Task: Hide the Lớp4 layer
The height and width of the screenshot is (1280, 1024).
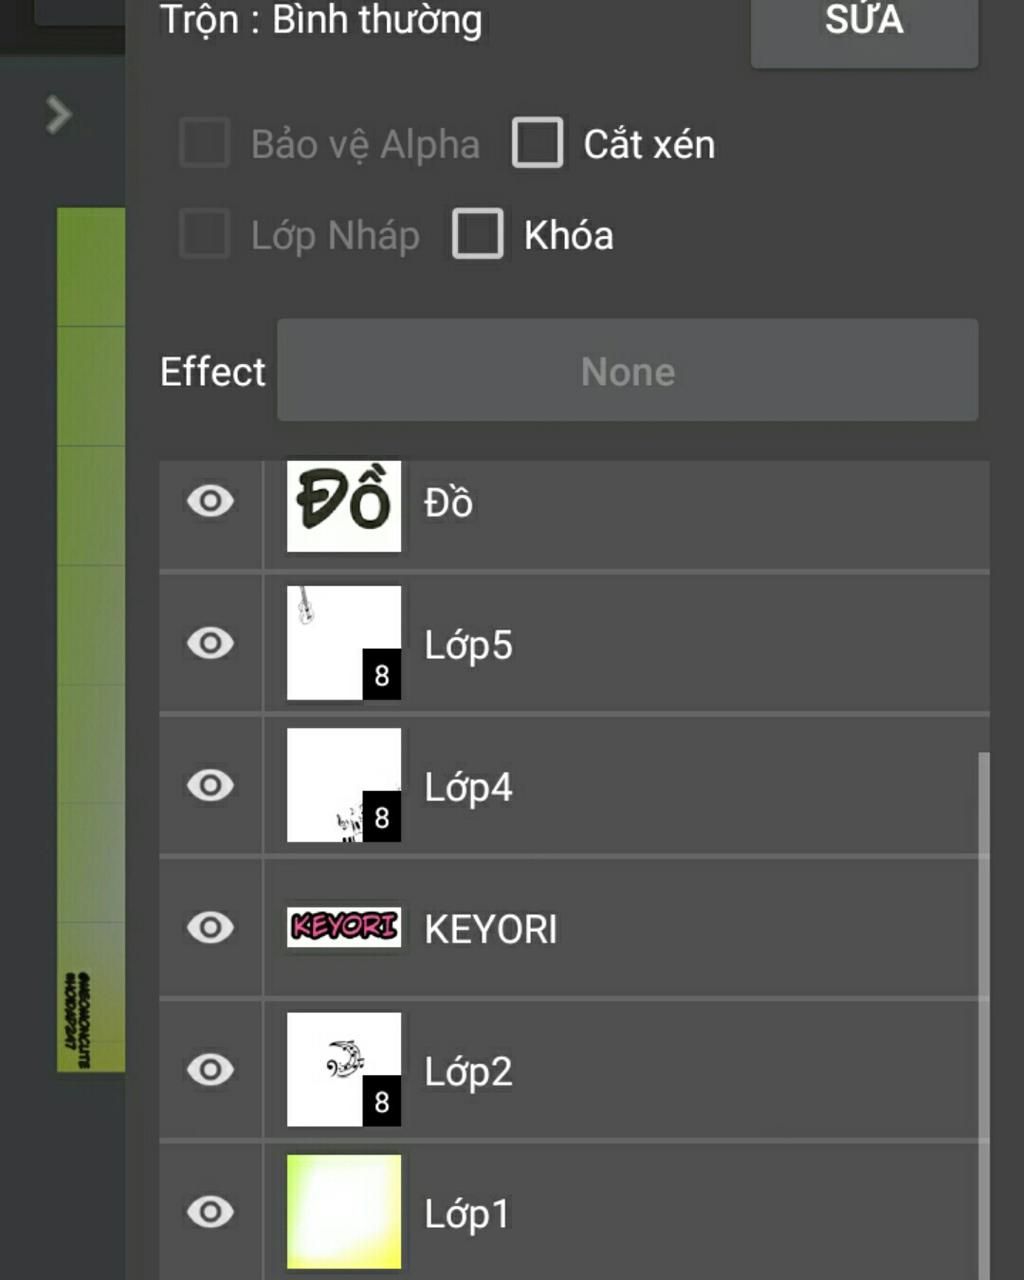Action: [x=210, y=786]
